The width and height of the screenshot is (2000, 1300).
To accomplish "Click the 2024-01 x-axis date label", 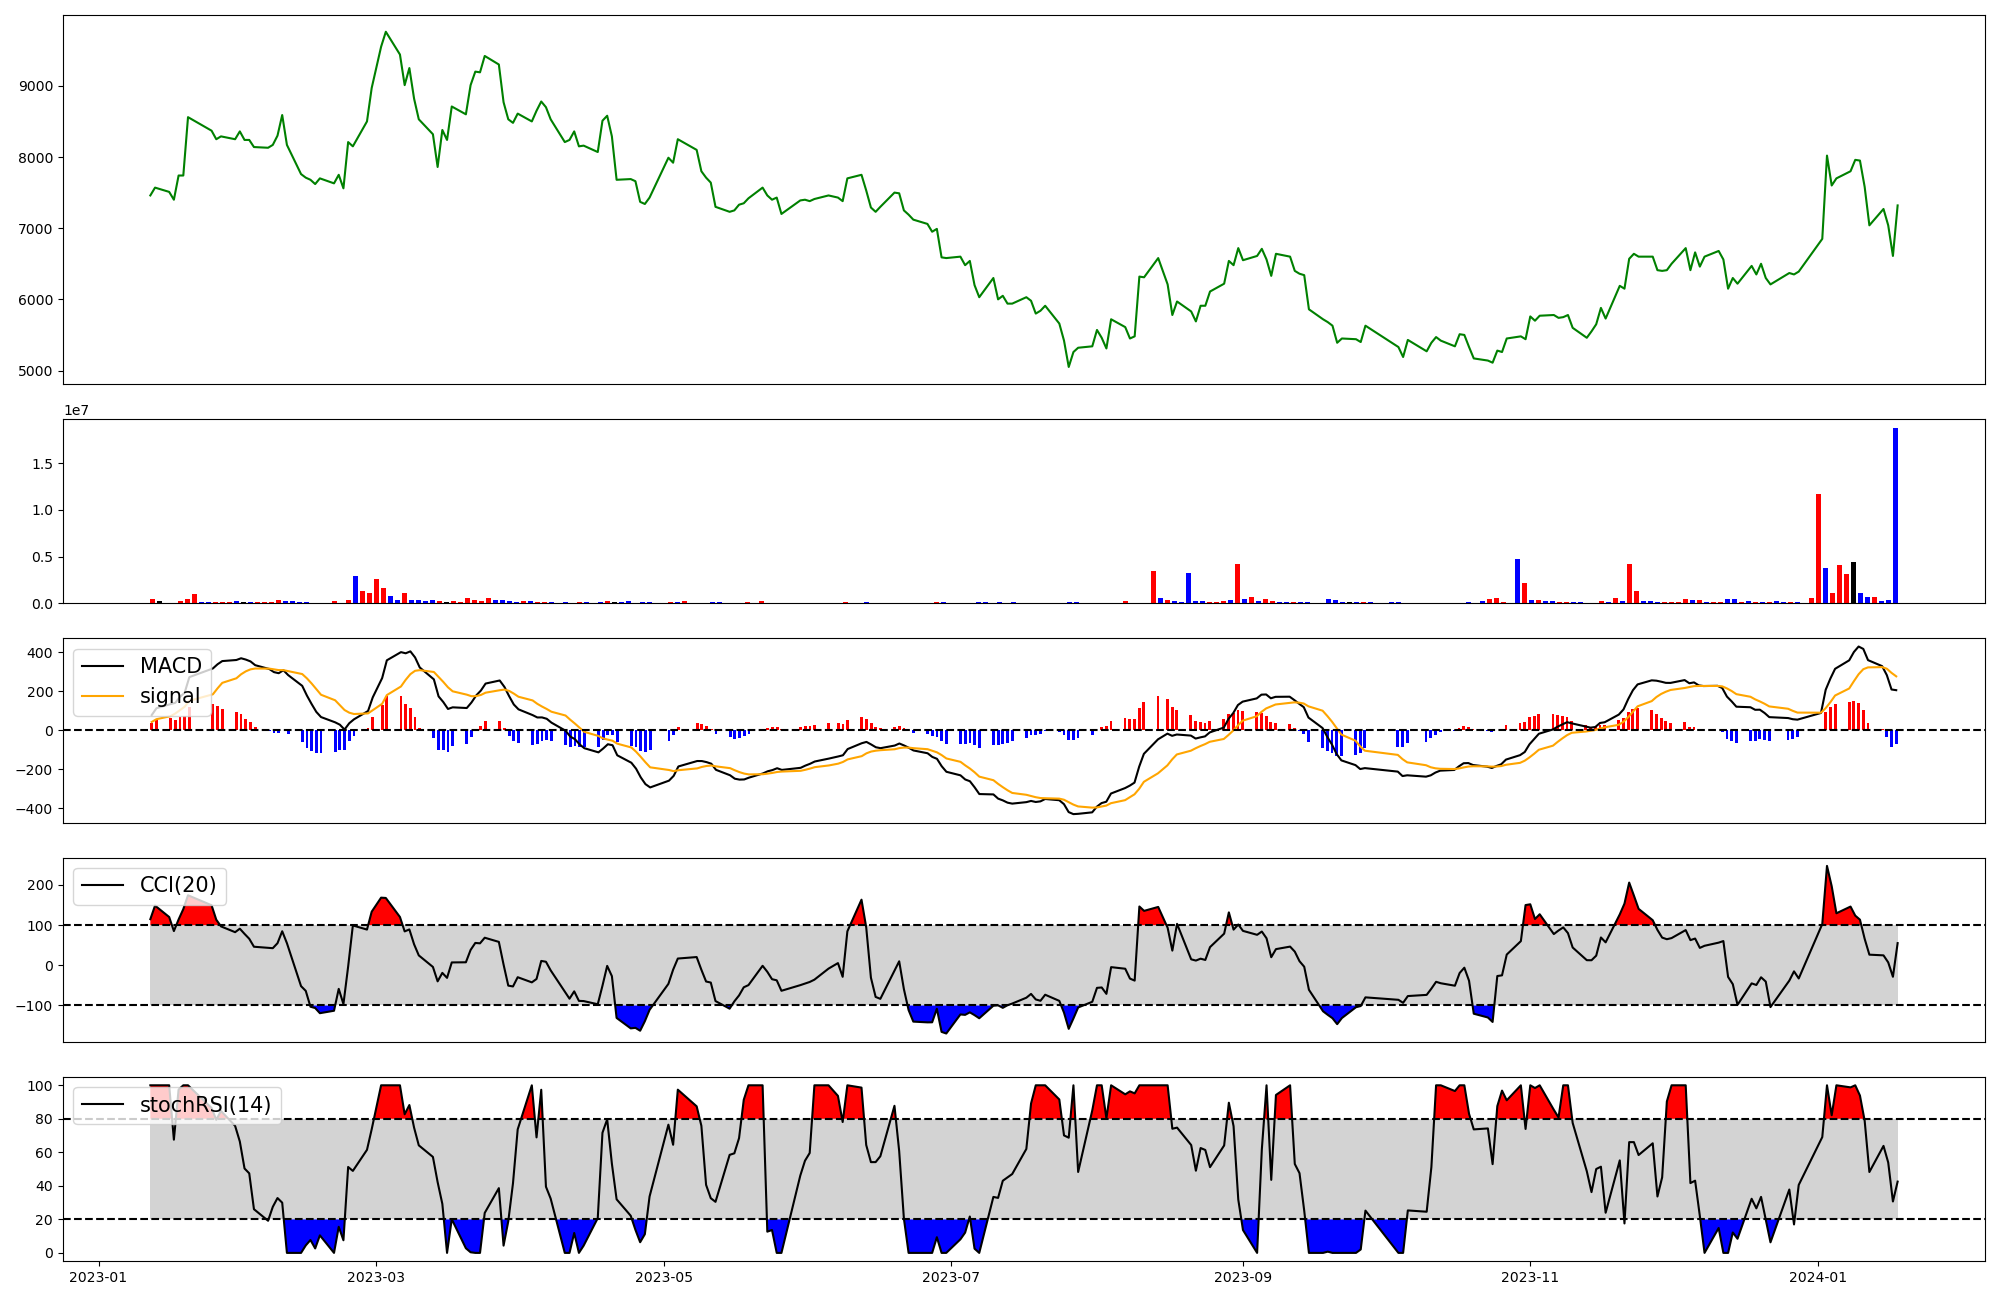I will [x=1817, y=1277].
